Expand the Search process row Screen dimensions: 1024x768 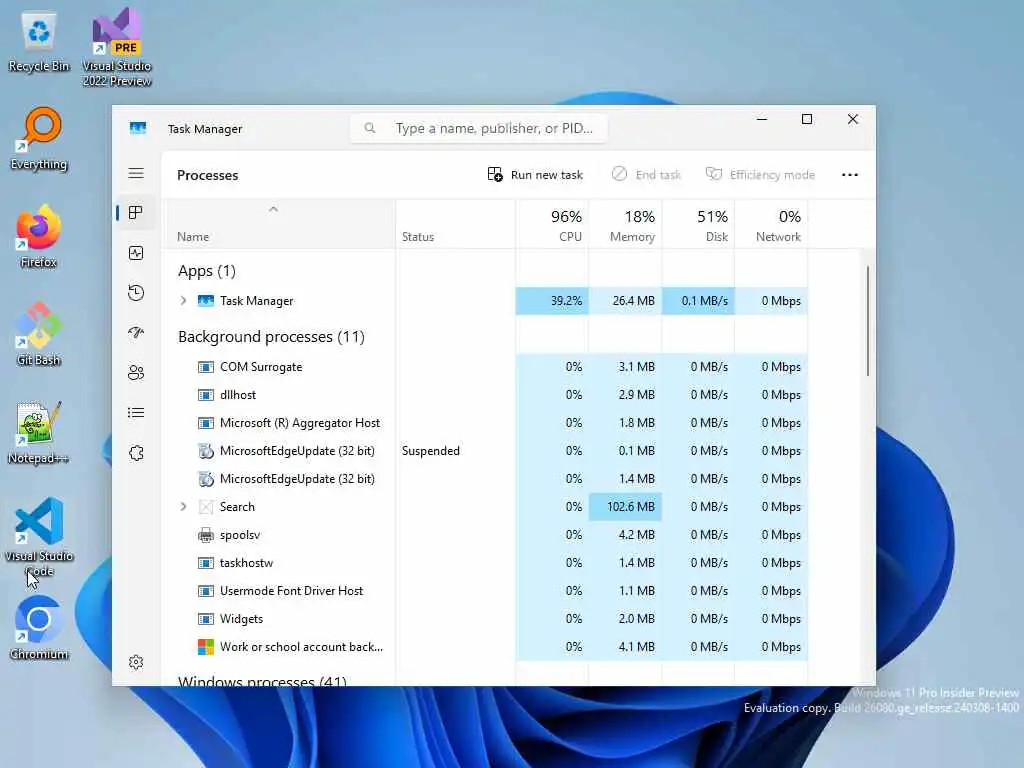(184, 507)
